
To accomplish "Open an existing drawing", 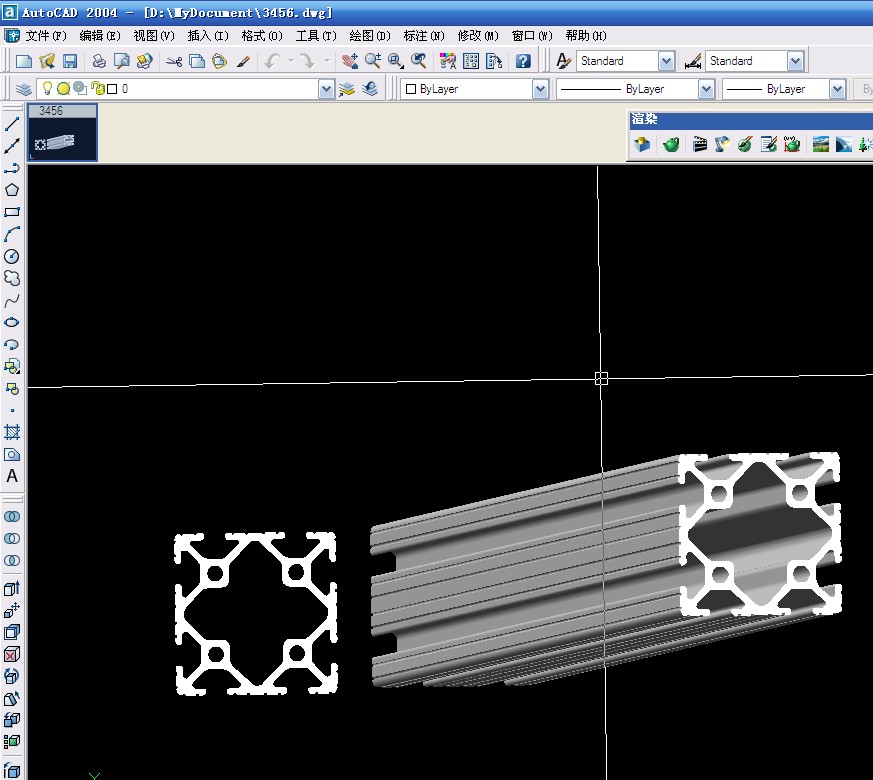I will [x=47, y=61].
